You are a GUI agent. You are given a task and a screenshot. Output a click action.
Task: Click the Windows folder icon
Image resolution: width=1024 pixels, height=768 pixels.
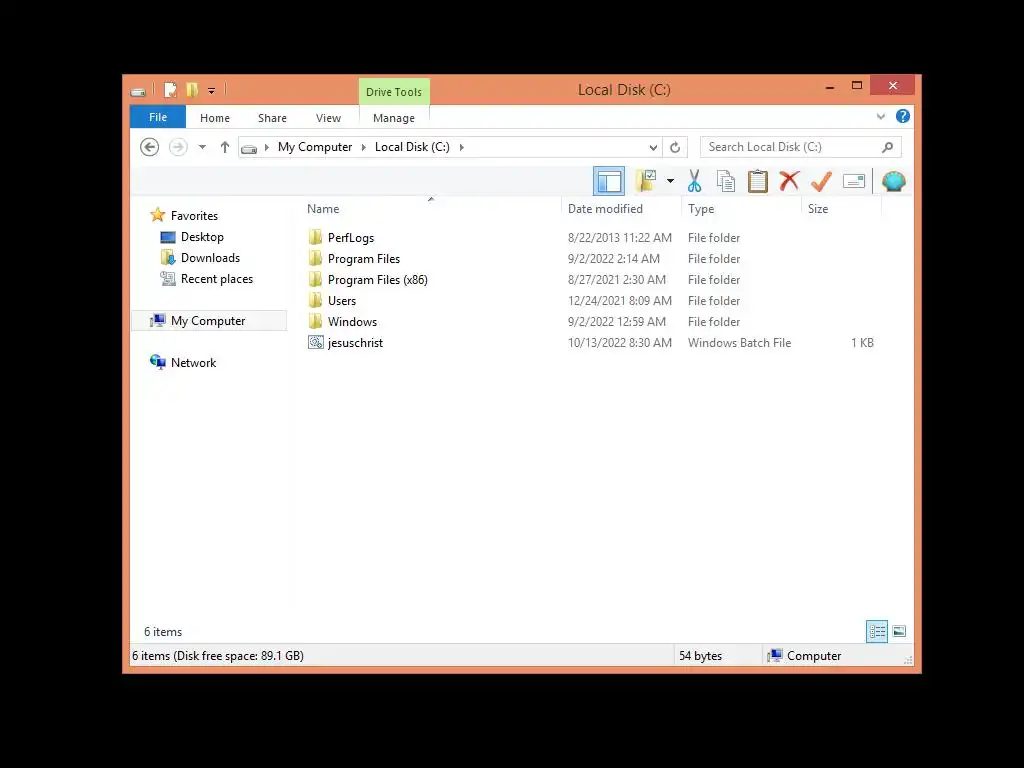[315, 321]
